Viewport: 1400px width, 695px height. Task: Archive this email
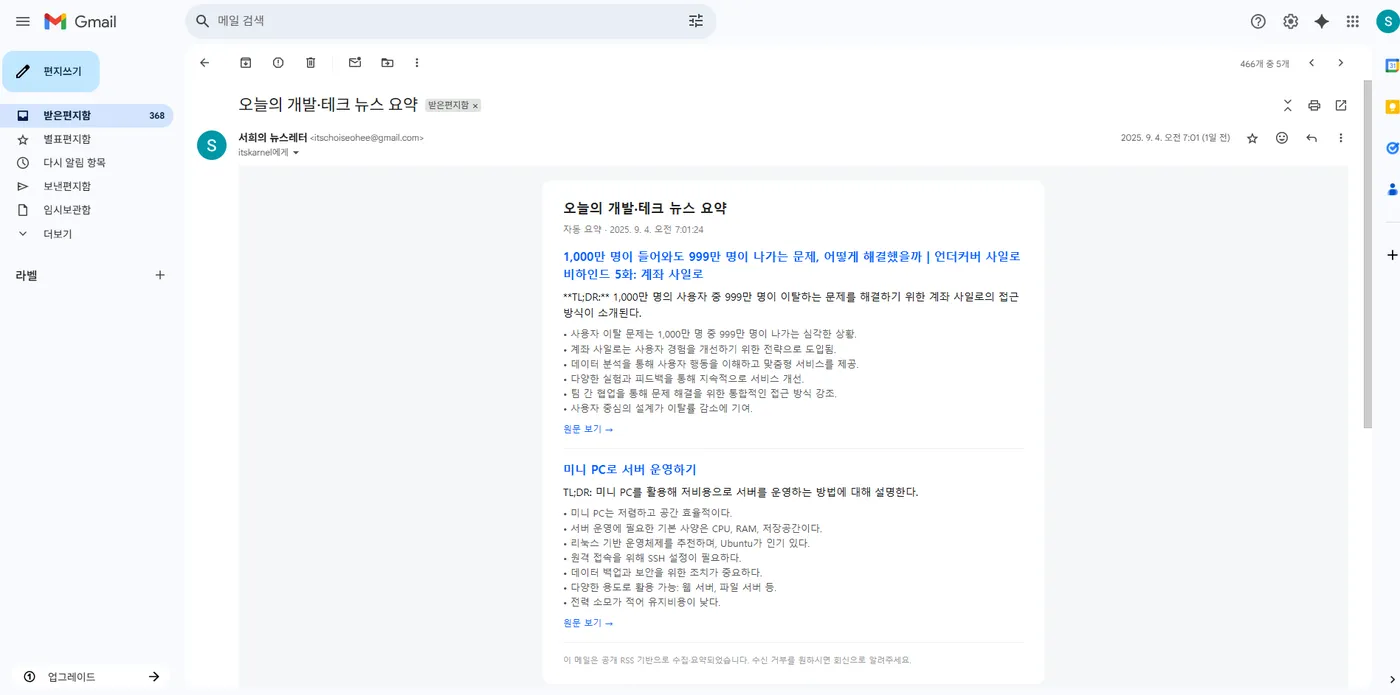tap(246, 62)
